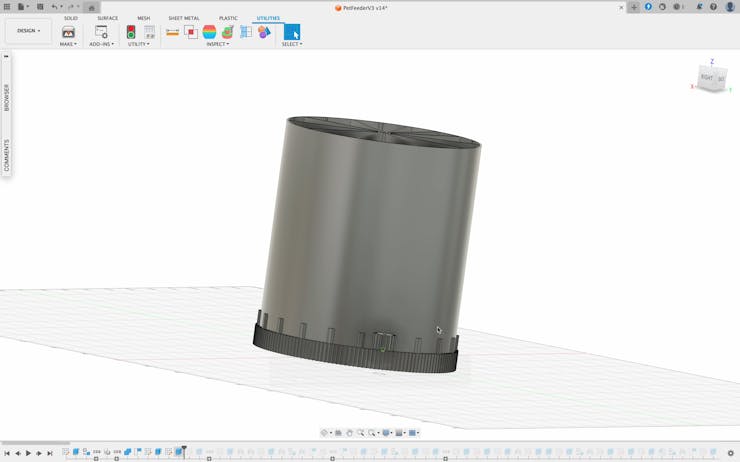The width and height of the screenshot is (740, 462).
Task: Expand the SELECT dropdown
Action: 292,44
